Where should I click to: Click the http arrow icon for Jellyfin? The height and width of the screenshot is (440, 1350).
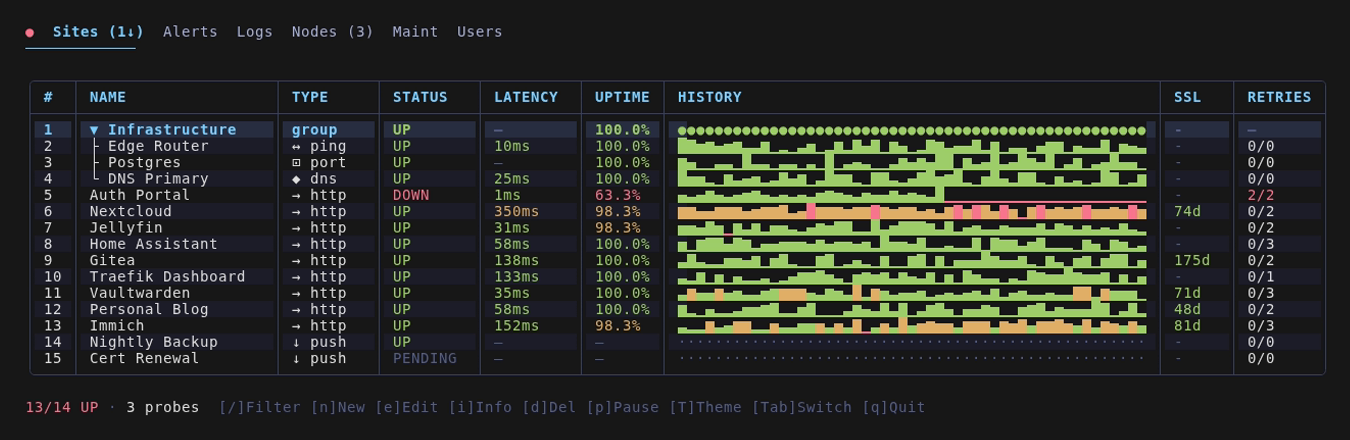[x=296, y=228]
